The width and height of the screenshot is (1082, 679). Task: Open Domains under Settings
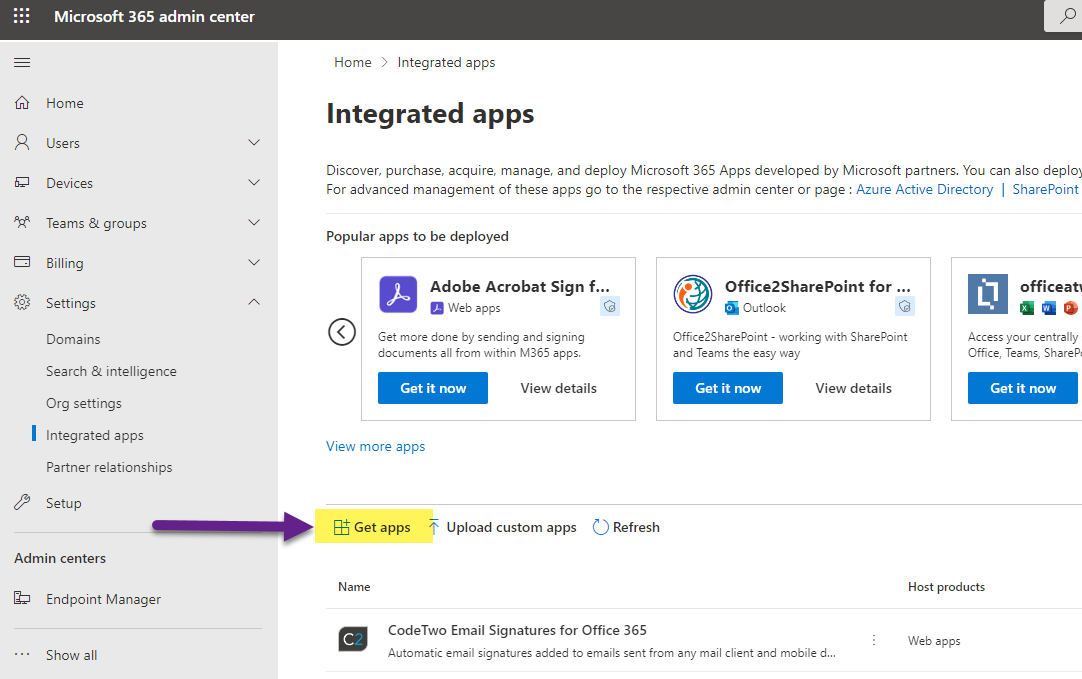(x=73, y=339)
